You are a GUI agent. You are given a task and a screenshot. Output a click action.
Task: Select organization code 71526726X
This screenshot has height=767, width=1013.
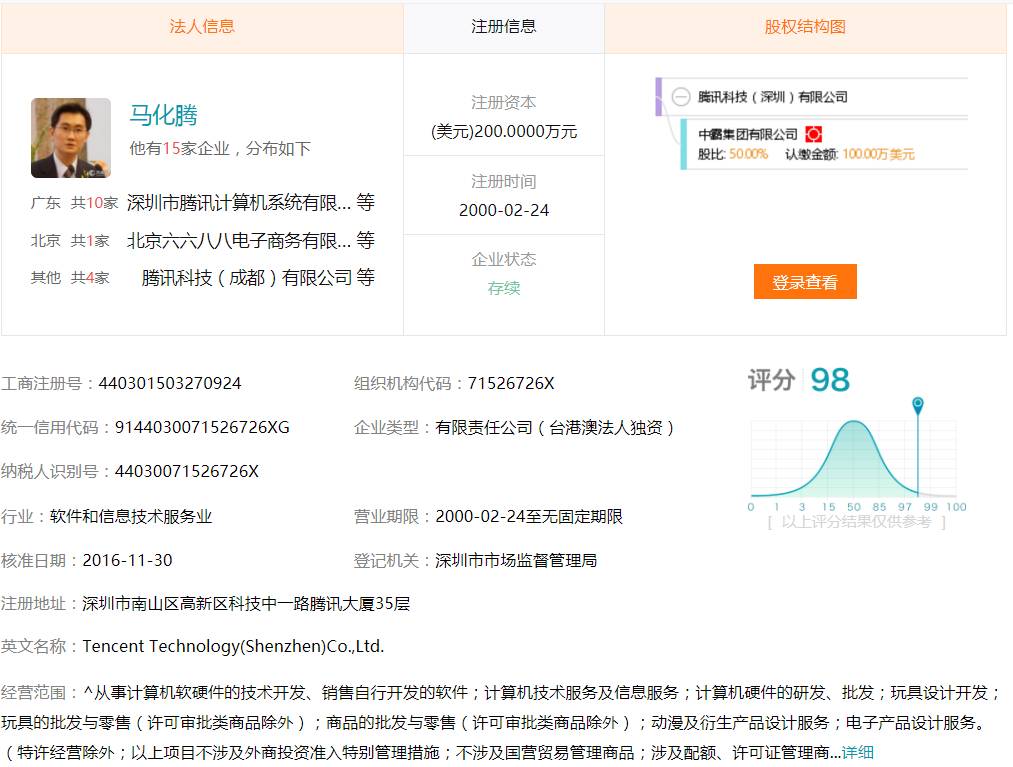(511, 384)
